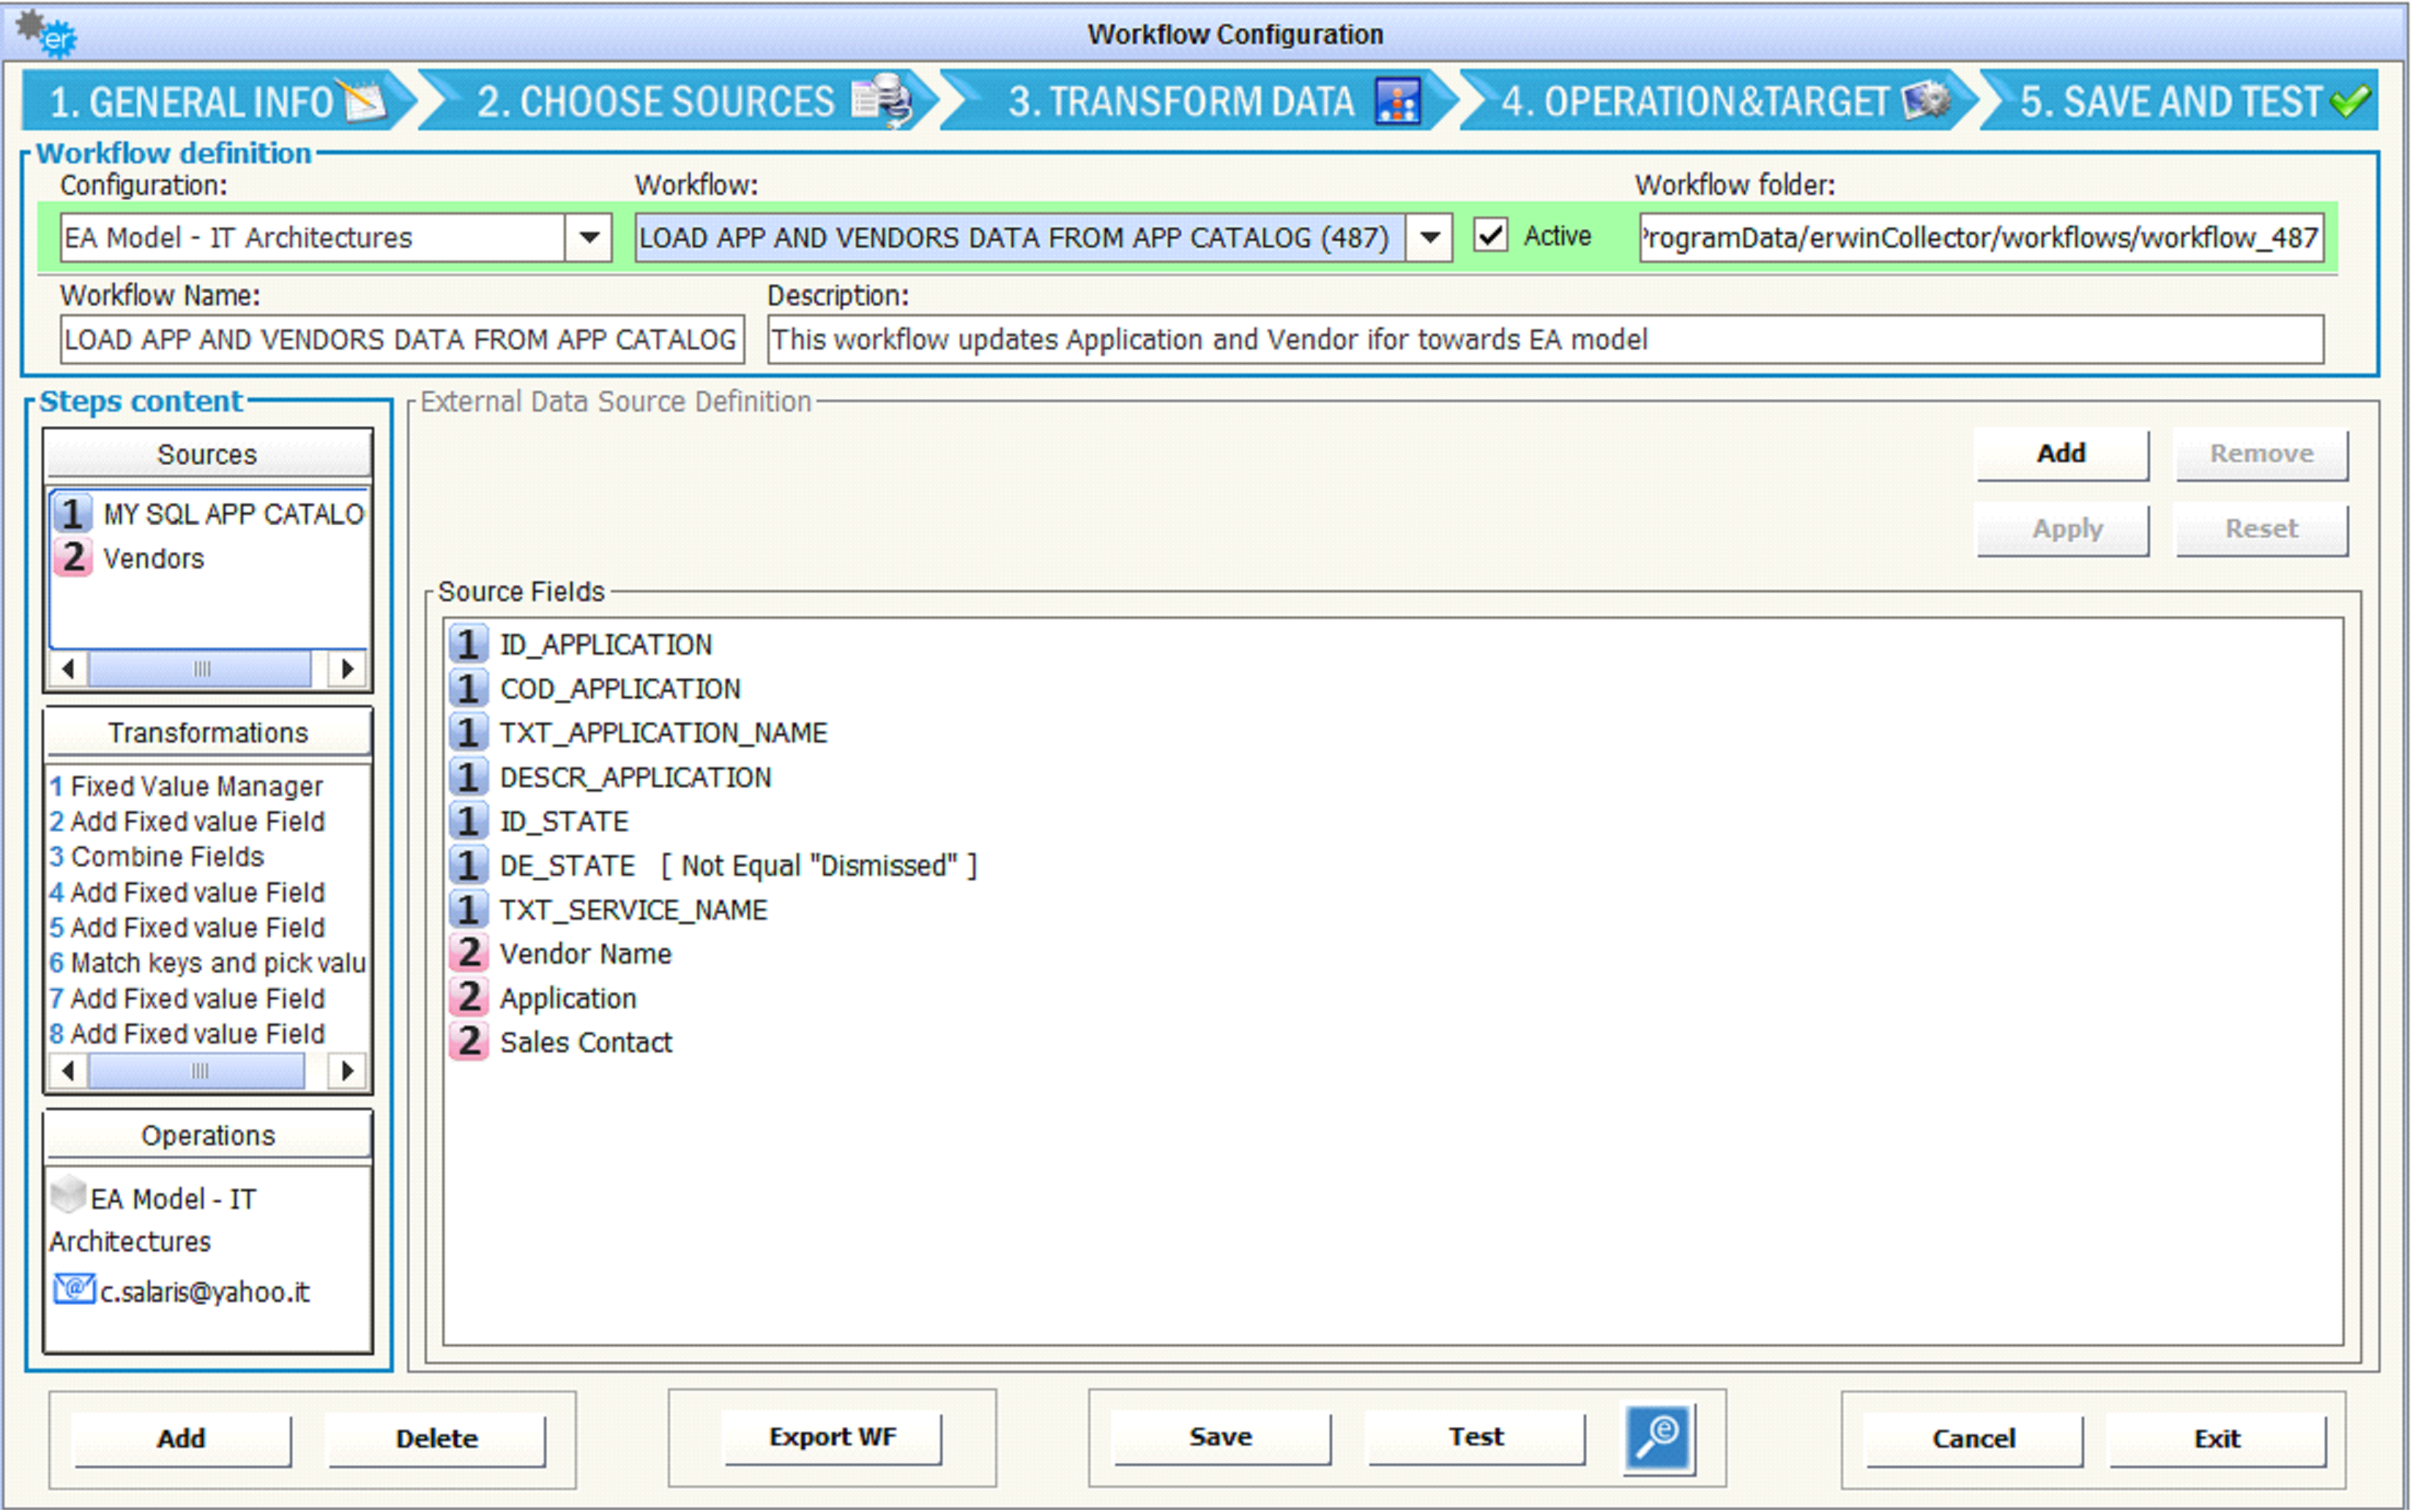The width and height of the screenshot is (2418, 1512).
Task: Uncheck the Active checkbox
Action: point(1490,237)
